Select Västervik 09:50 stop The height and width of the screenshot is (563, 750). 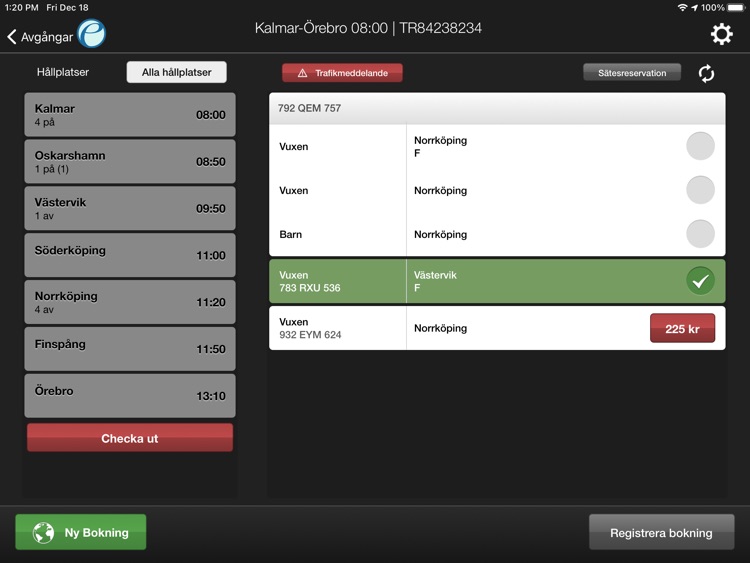point(130,209)
